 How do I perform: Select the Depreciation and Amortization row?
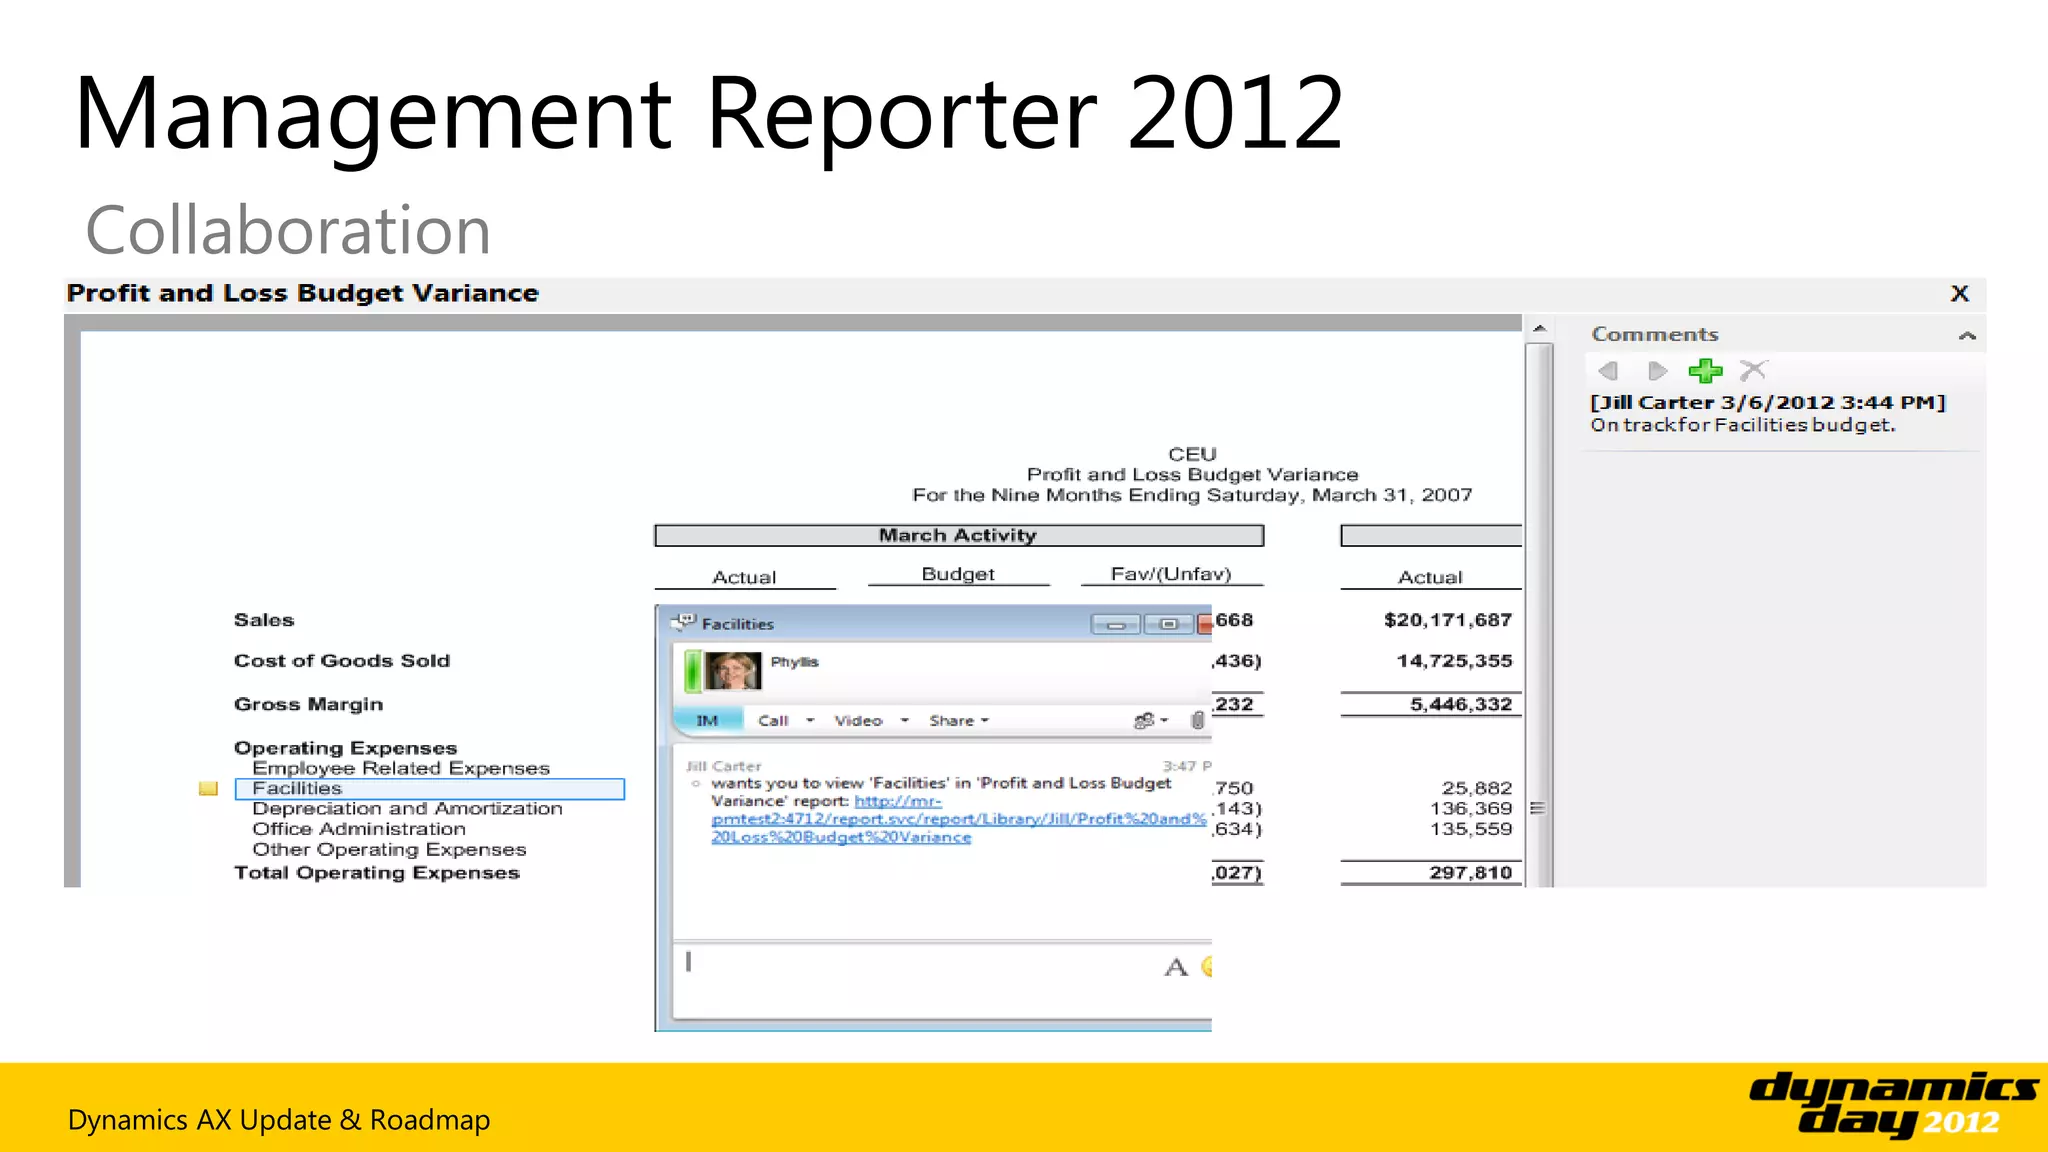(x=407, y=808)
